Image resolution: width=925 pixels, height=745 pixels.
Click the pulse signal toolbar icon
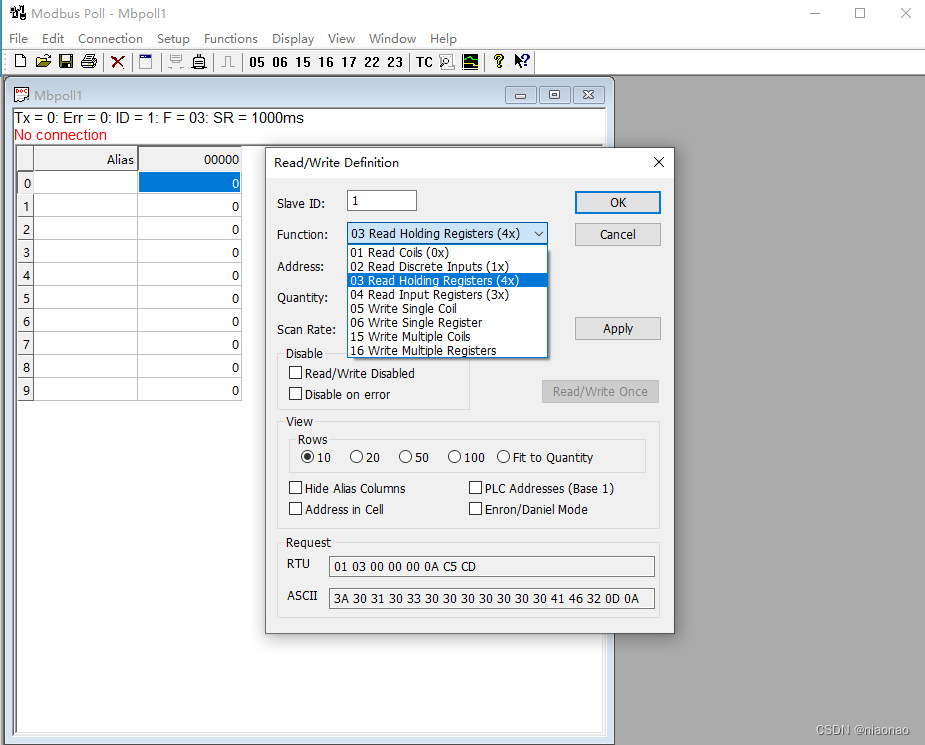228,62
